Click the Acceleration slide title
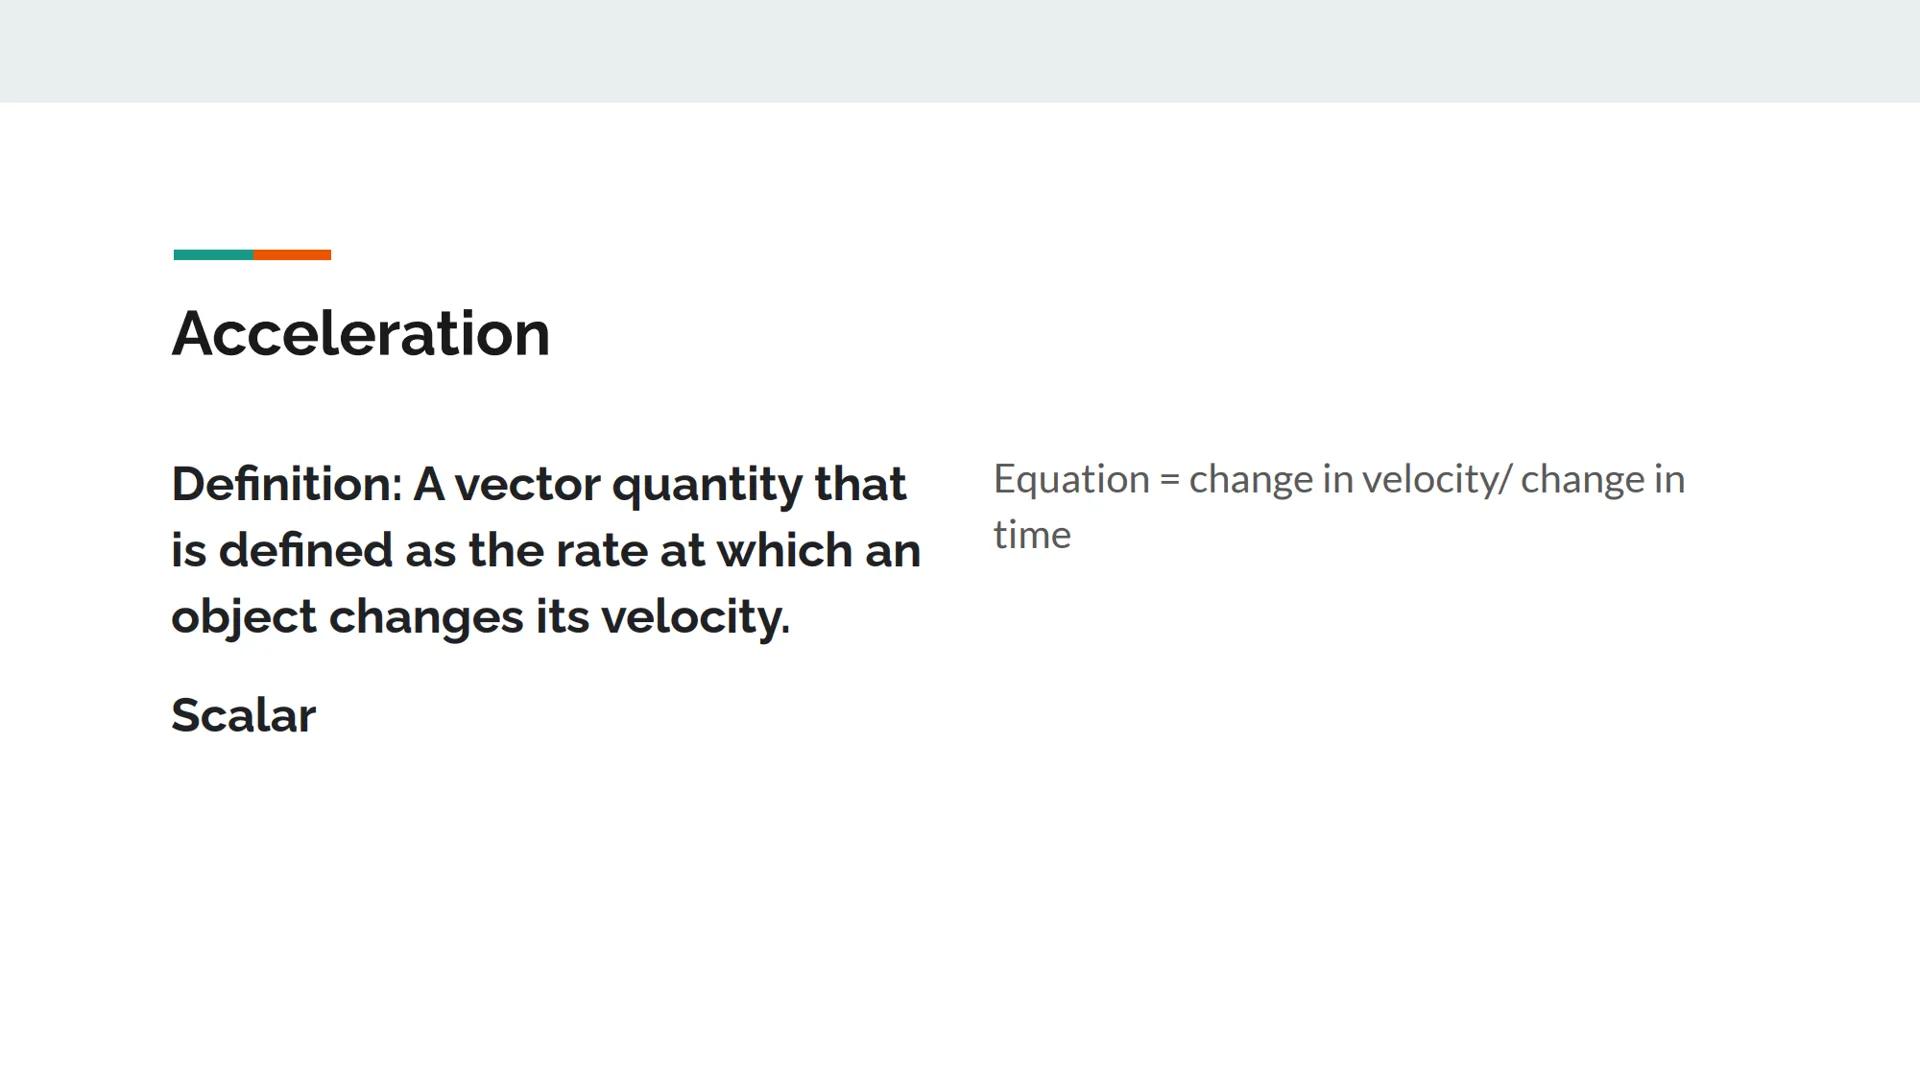 point(361,334)
